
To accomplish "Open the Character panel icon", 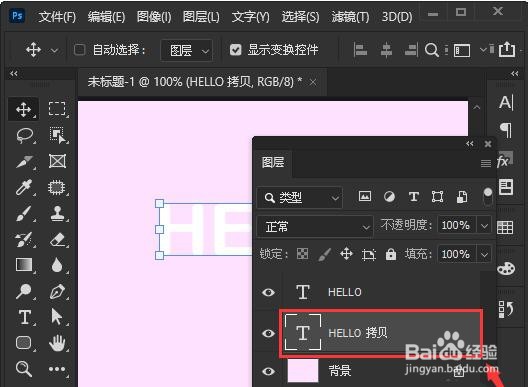I will (x=506, y=102).
